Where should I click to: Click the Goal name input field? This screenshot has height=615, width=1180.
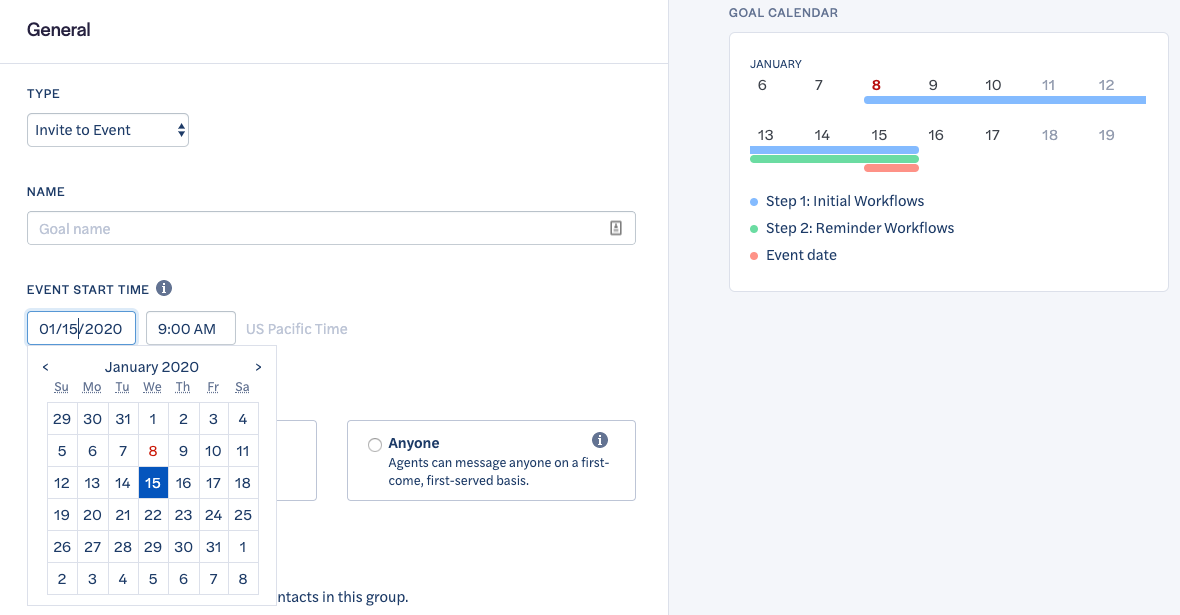click(x=331, y=228)
